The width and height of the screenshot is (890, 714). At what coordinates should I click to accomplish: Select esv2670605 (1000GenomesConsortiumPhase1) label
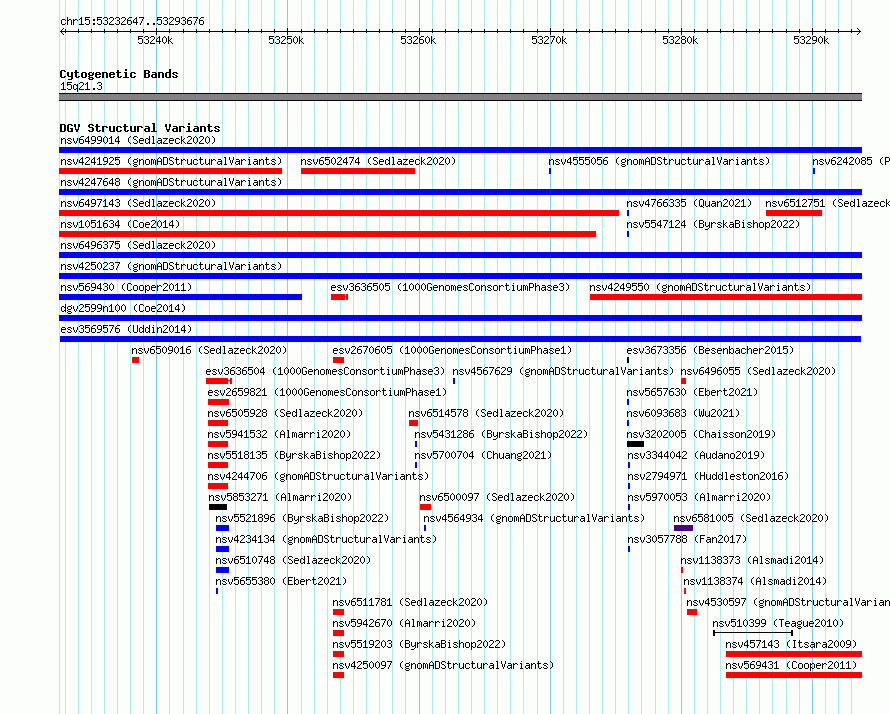pos(452,350)
